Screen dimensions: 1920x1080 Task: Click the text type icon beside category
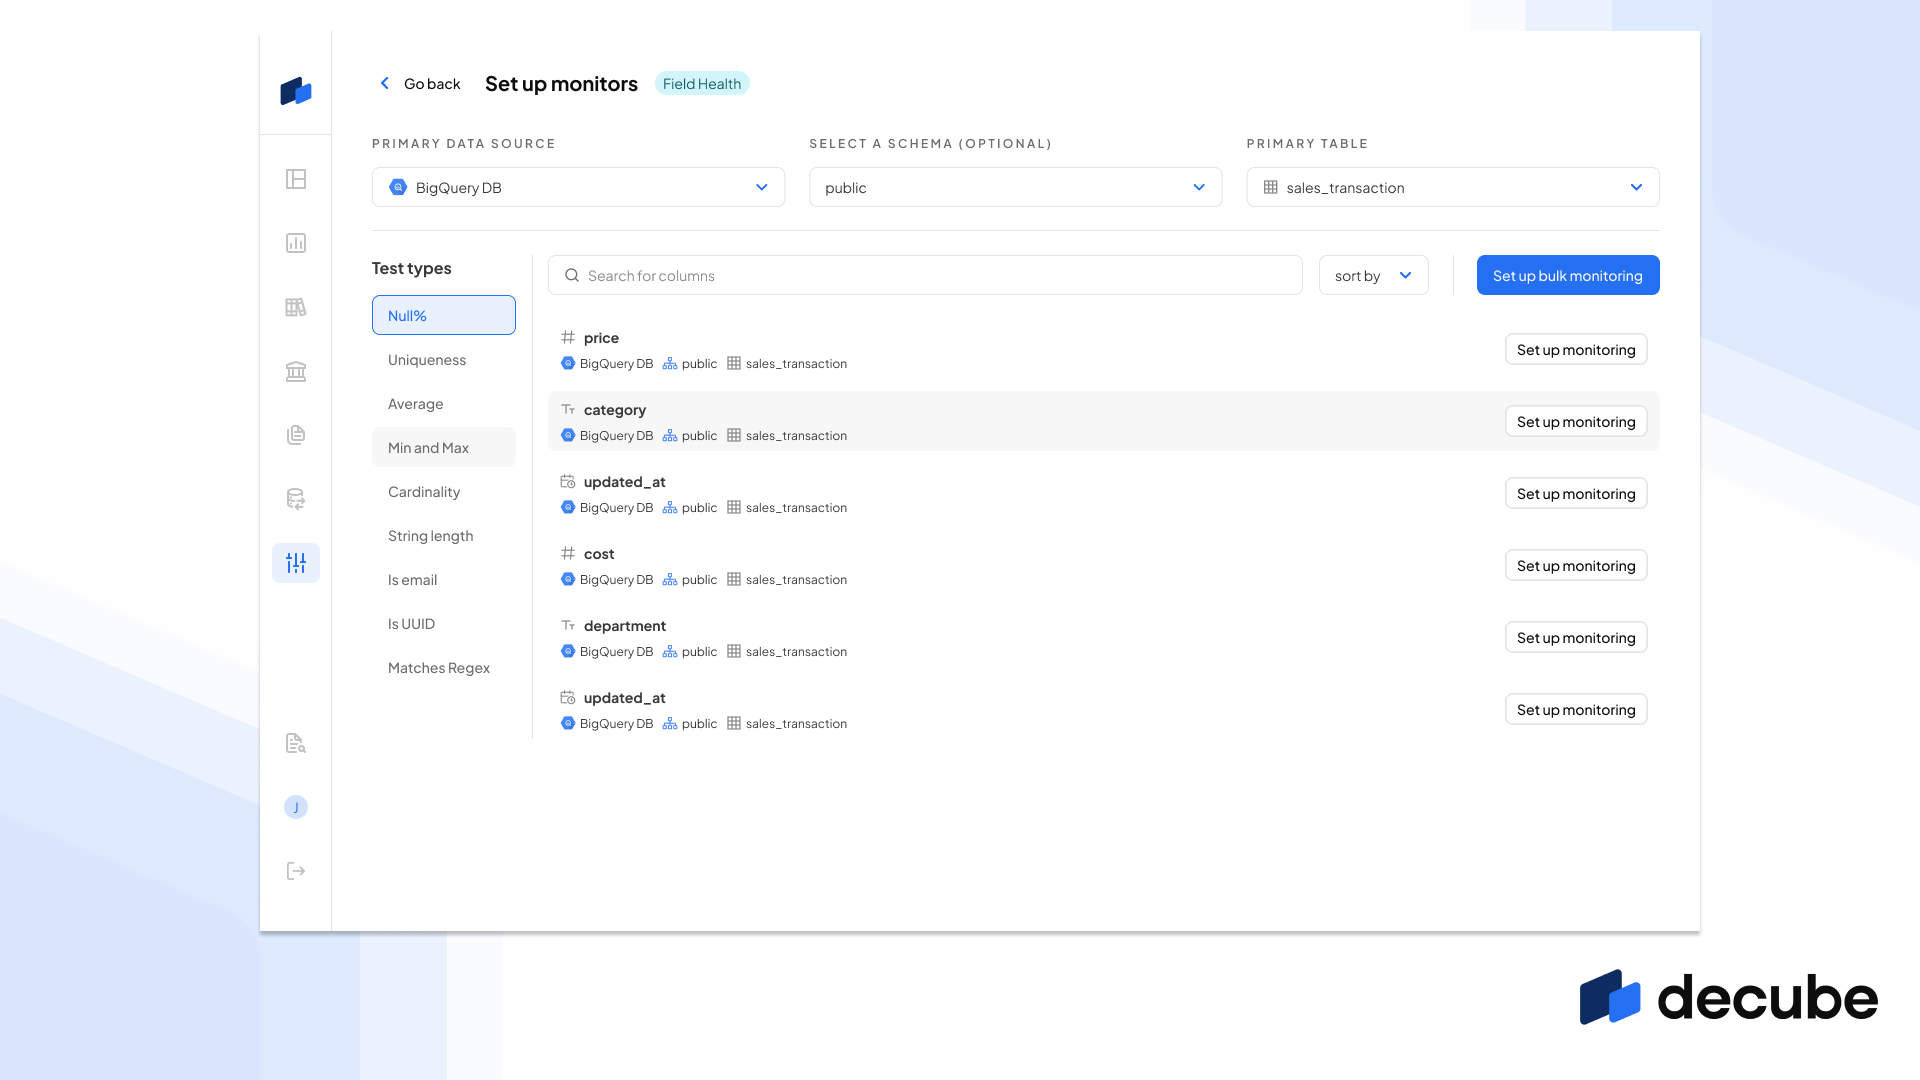(568, 409)
